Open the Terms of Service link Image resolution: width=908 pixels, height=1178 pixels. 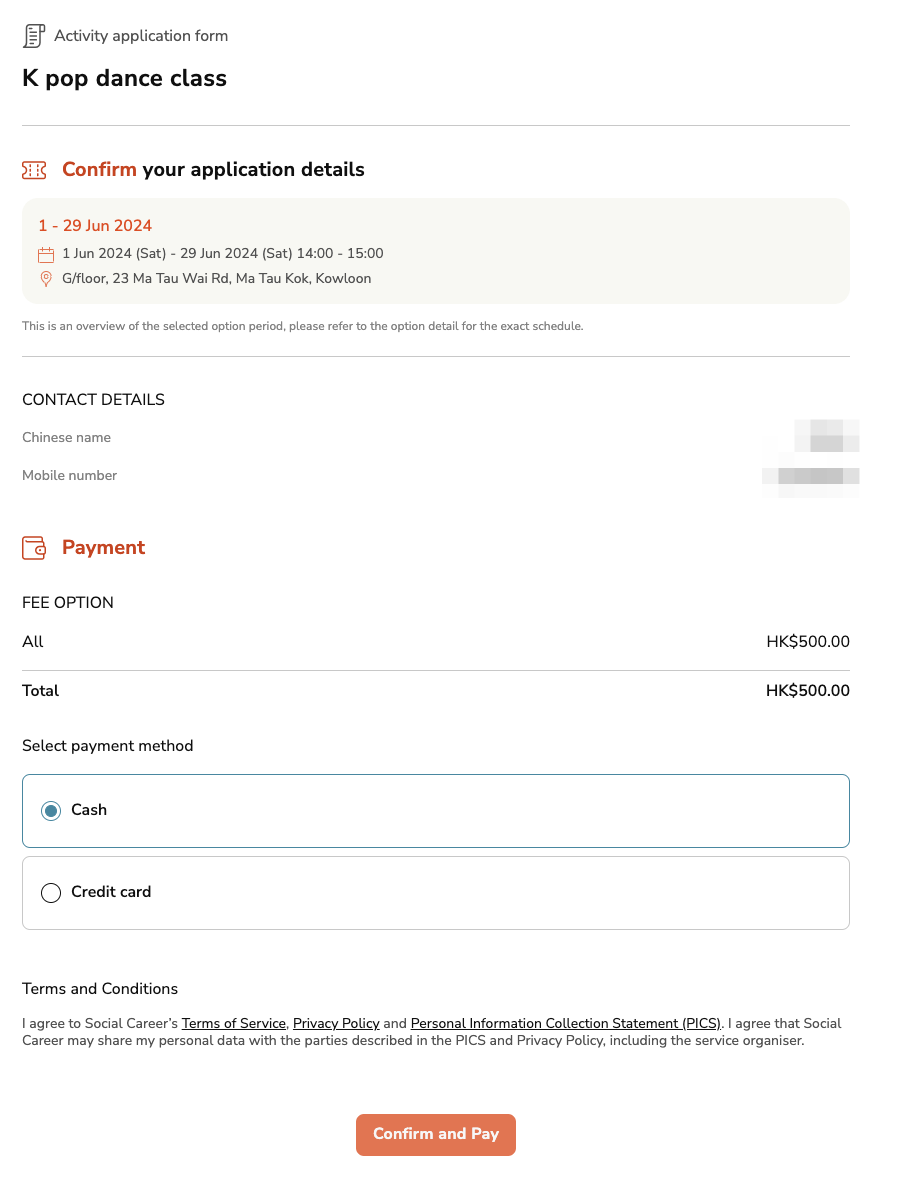[x=234, y=1023]
